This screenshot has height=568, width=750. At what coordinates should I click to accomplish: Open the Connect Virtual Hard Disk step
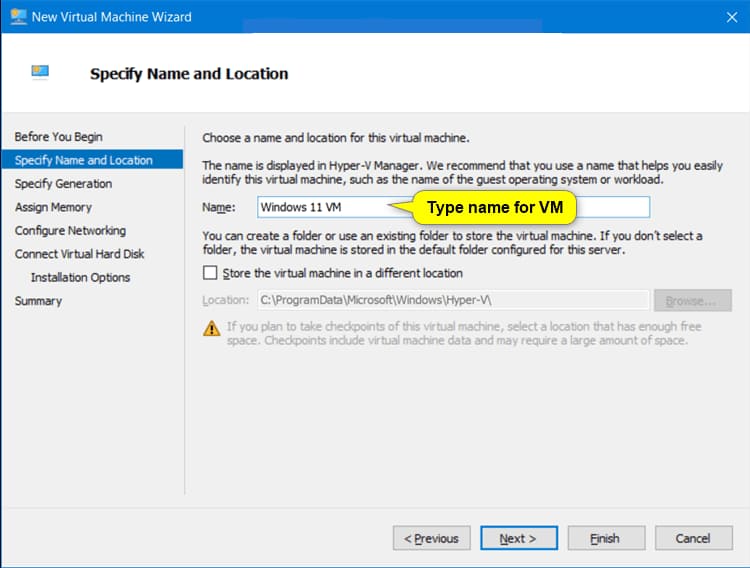pyautogui.click(x=79, y=254)
